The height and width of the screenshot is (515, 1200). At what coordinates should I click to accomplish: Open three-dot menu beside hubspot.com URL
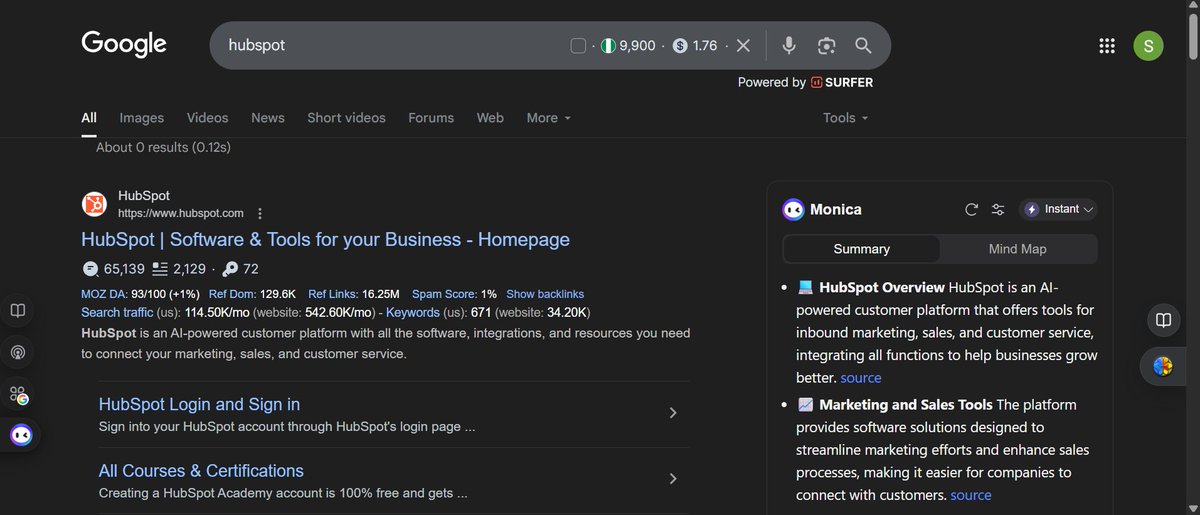[260, 213]
